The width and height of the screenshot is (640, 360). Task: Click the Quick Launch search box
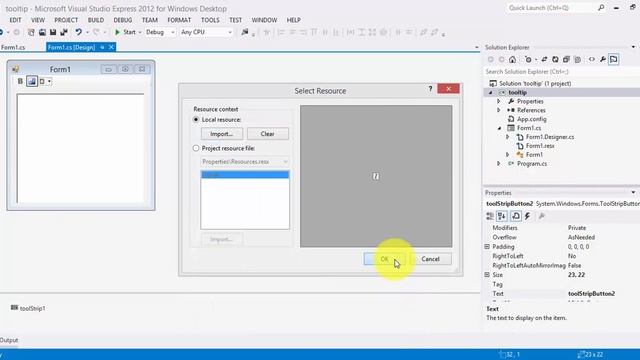(551, 8)
